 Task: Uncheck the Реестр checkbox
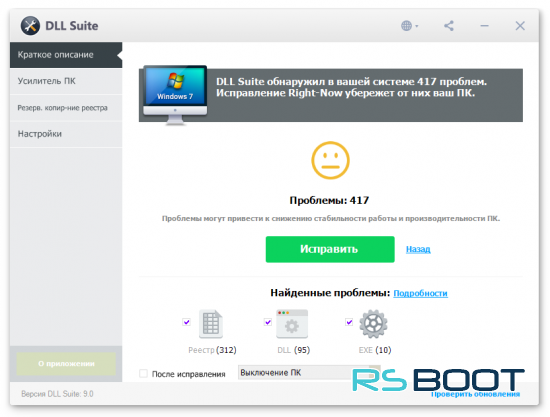tap(186, 322)
